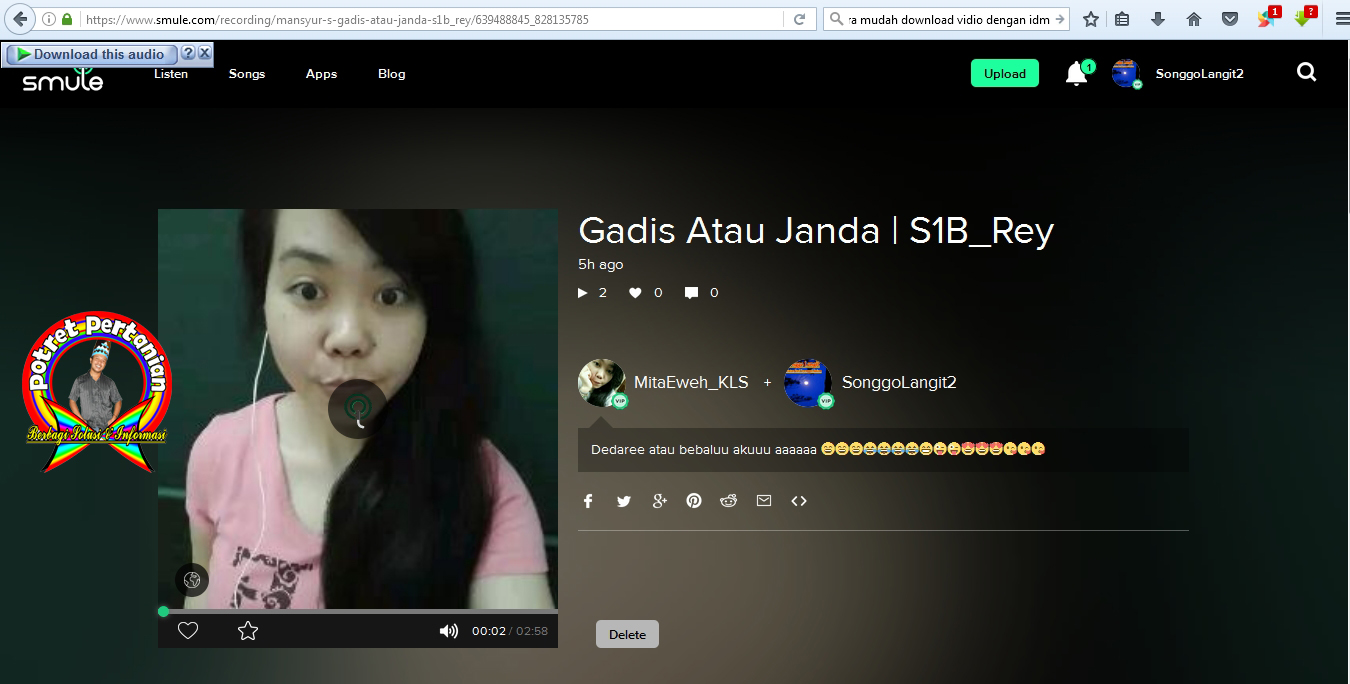Mute the video player audio
This screenshot has width=1350, height=684.
tap(448, 630)
